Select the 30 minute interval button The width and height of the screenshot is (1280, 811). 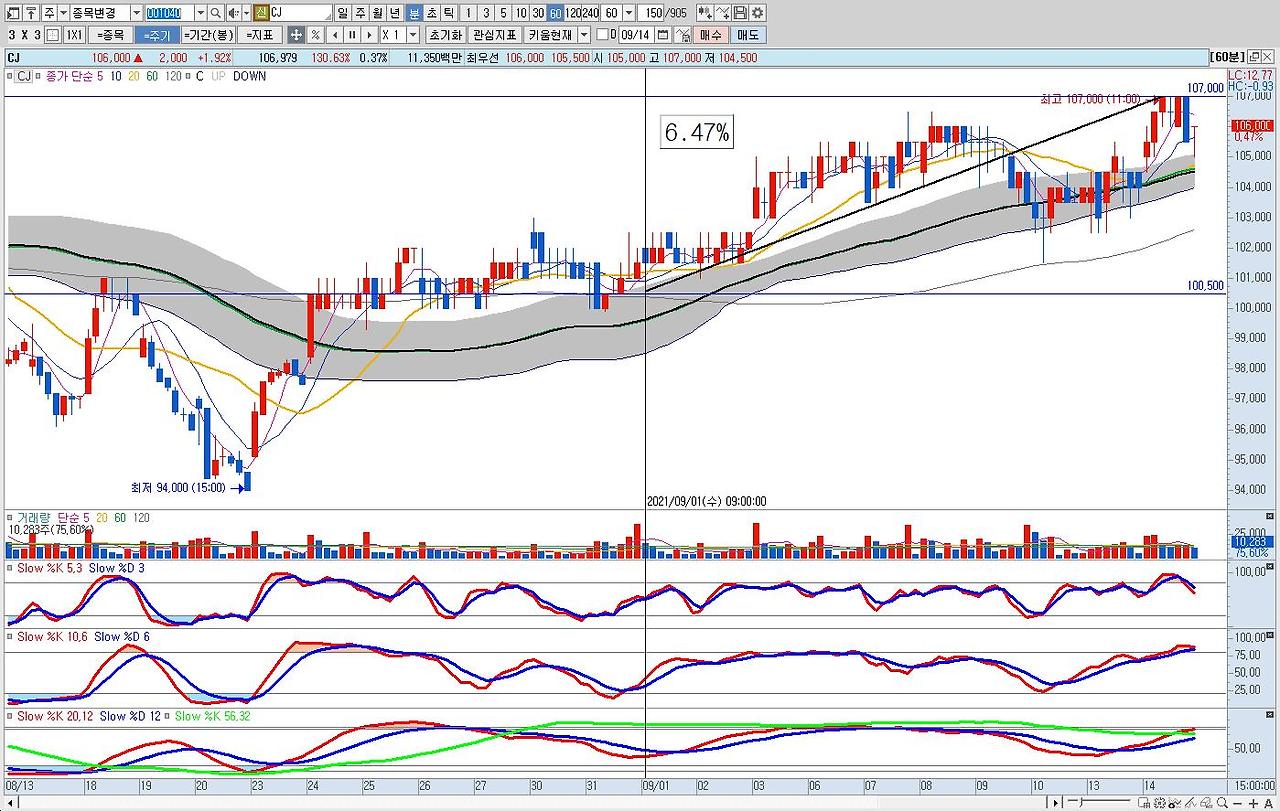[x=538, y=13]
